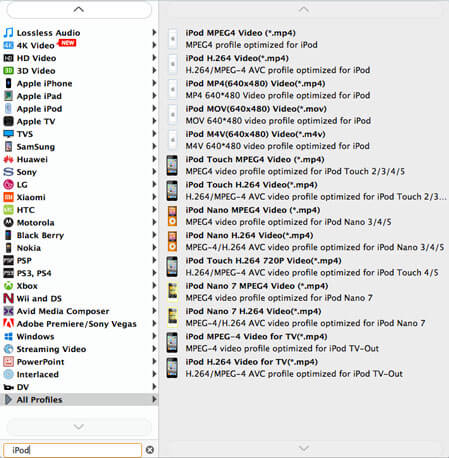Open the Apple iPod category
Screen dimensions: 449x458
[x=79, y=109]
